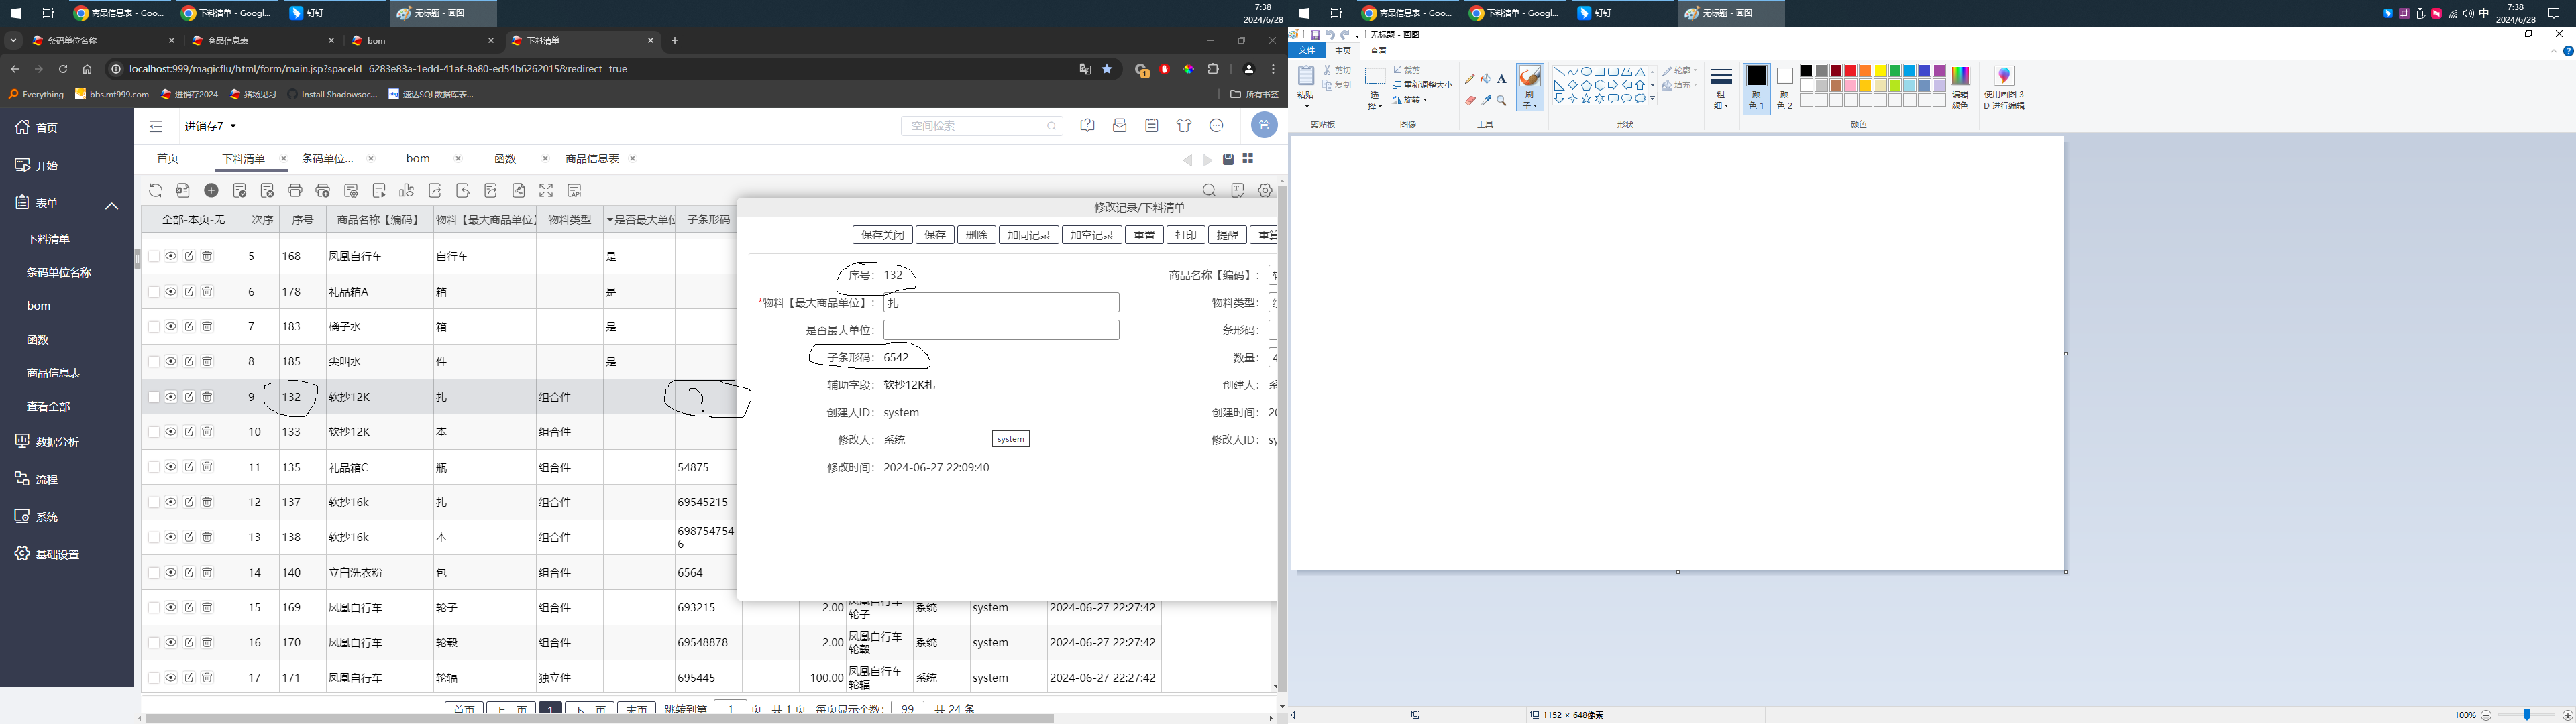Choose the five-point star shape in Paint

(1586, 99)
